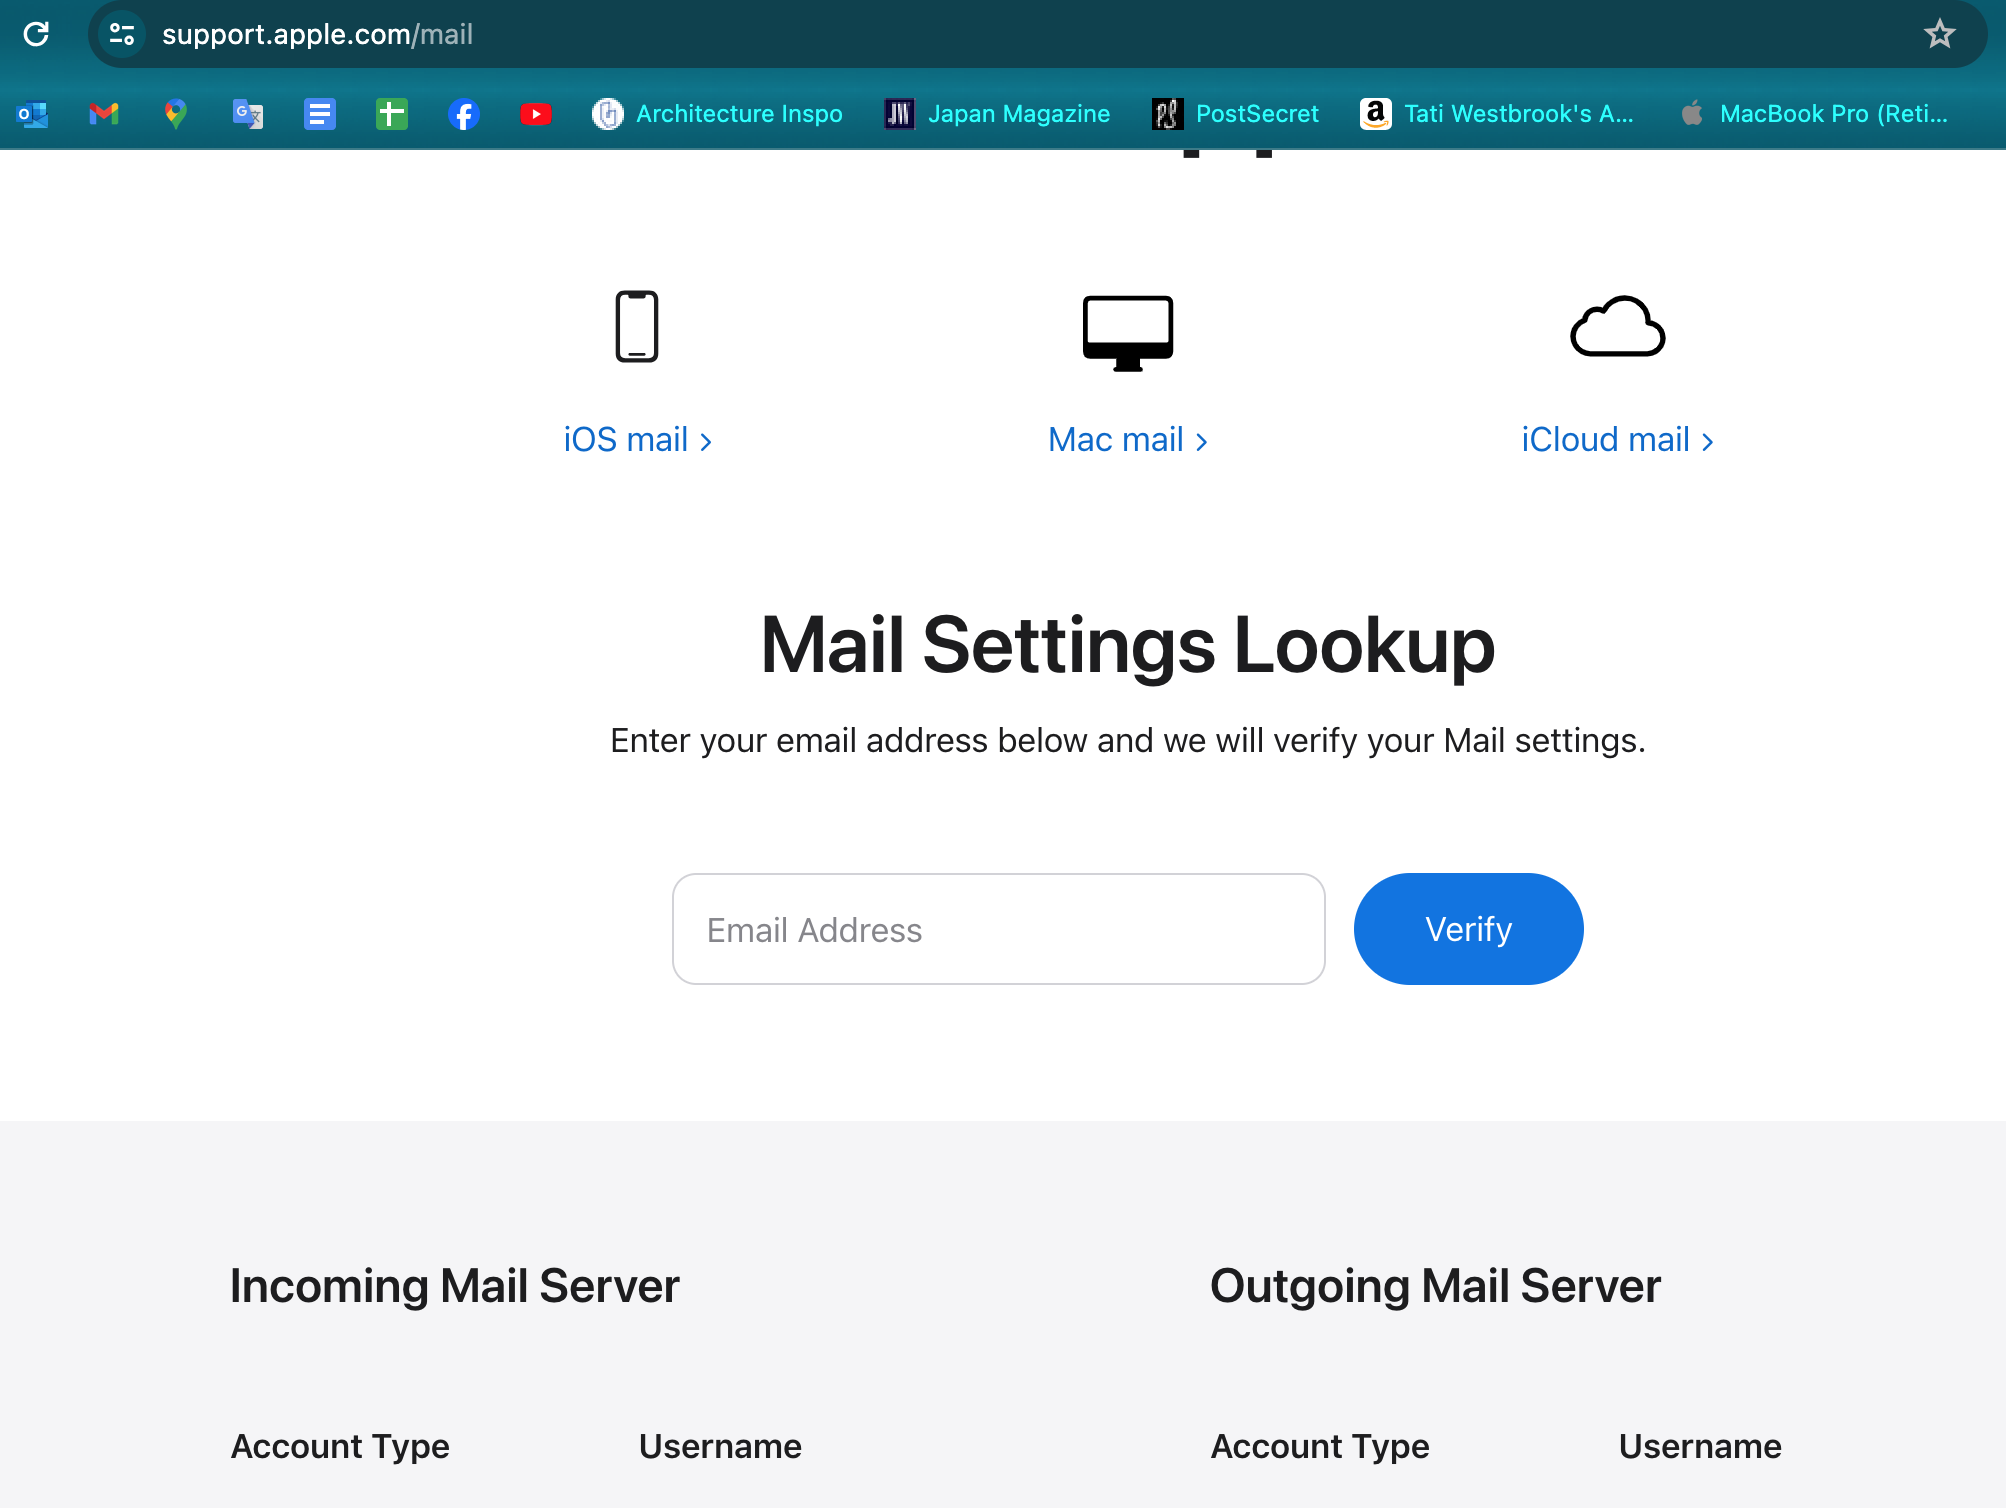Open the Architecture Inspo bookmark
The height and width of the screenshot is (1508, 2006).
click(x=718, y=114)
